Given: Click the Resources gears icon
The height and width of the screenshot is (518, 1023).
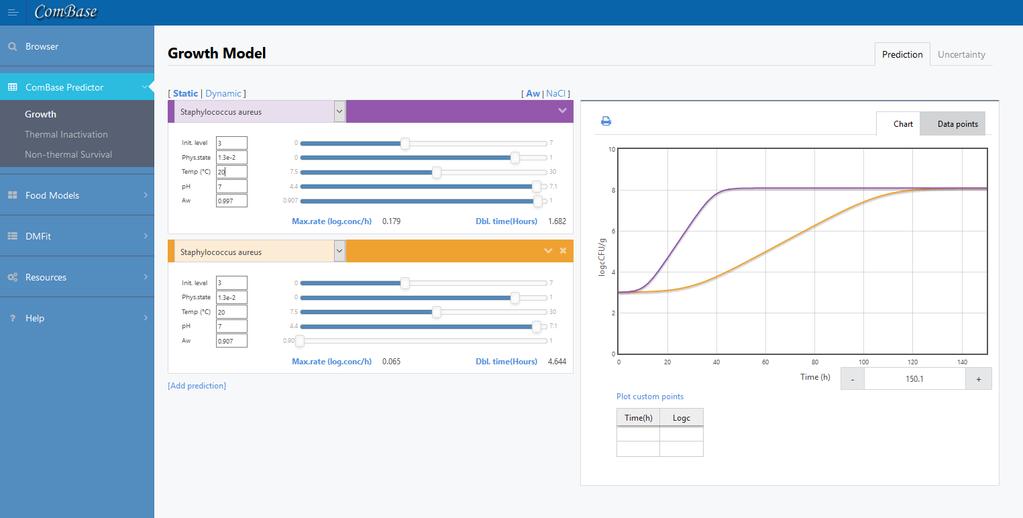Looking at the screenshot, I should tap(12, 277).
